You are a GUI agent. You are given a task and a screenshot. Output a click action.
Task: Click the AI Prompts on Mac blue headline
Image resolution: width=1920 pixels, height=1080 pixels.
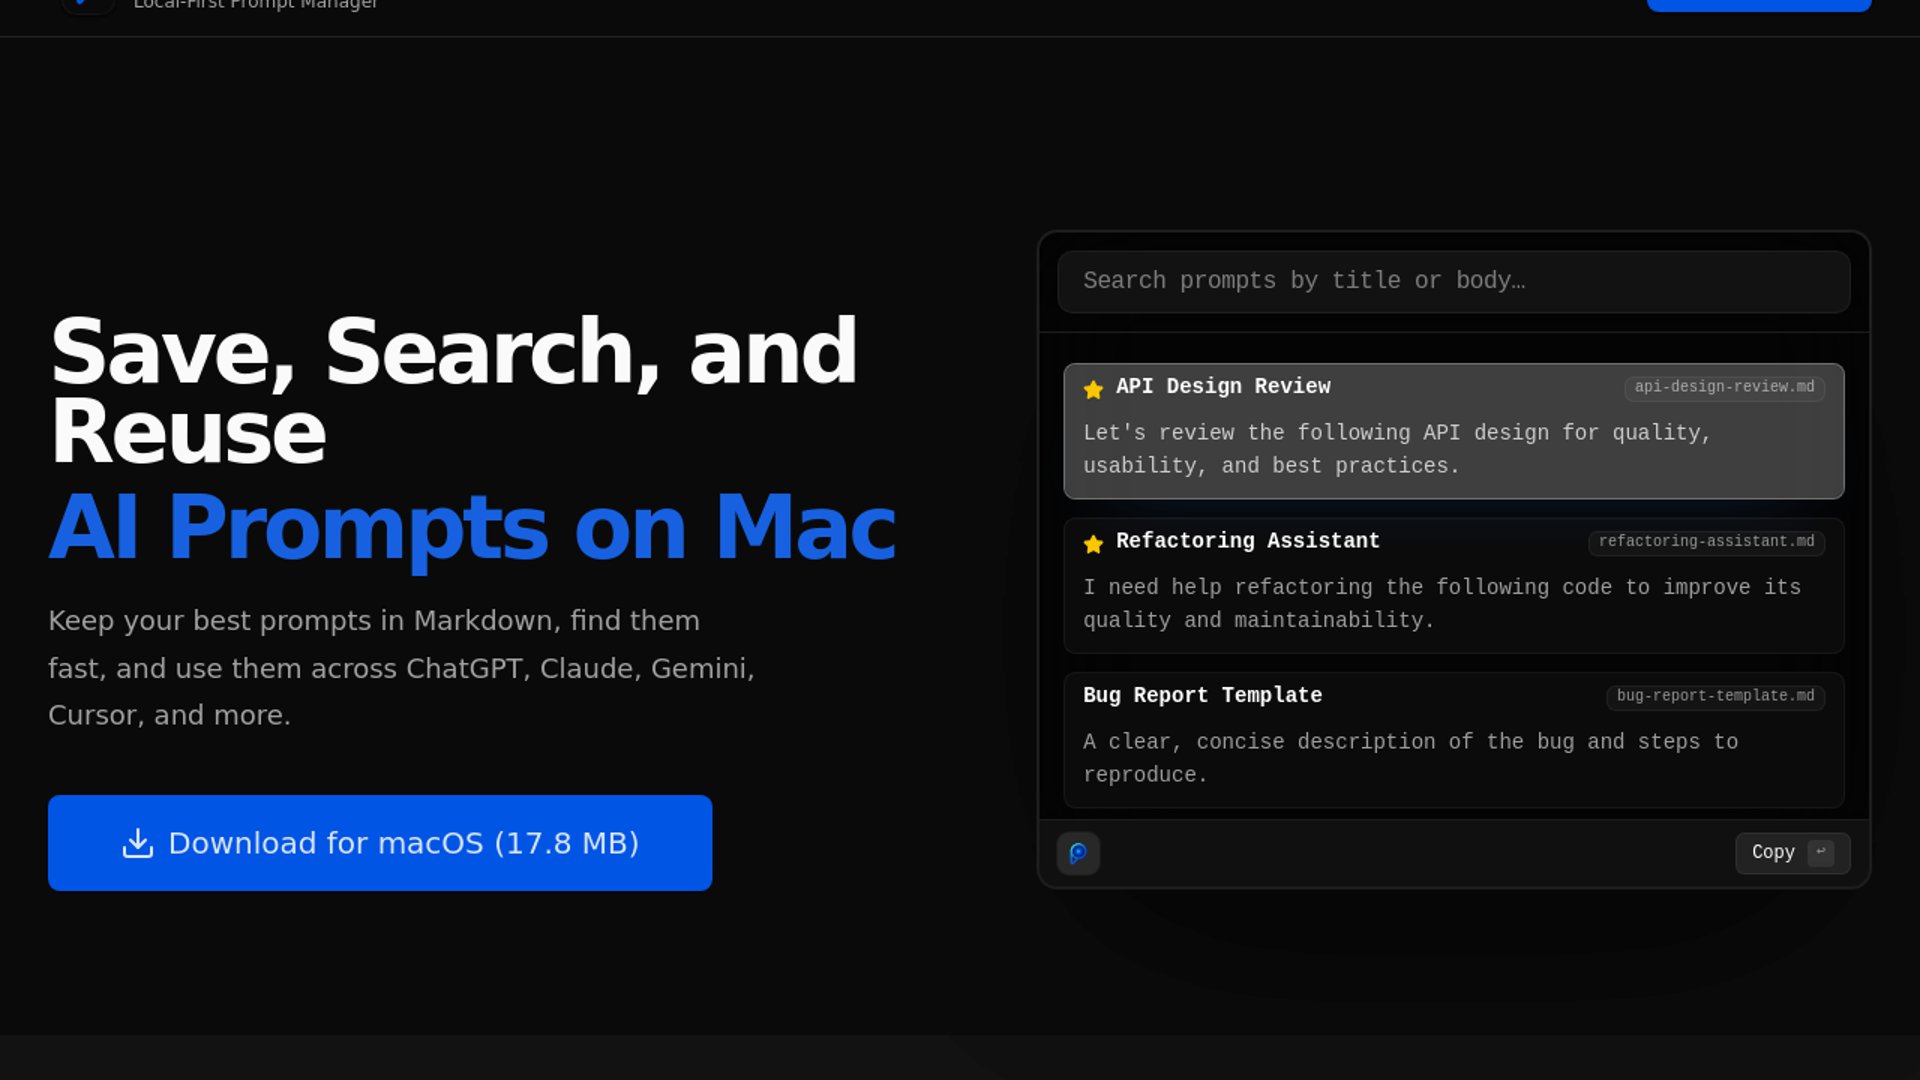coord(472,527)
